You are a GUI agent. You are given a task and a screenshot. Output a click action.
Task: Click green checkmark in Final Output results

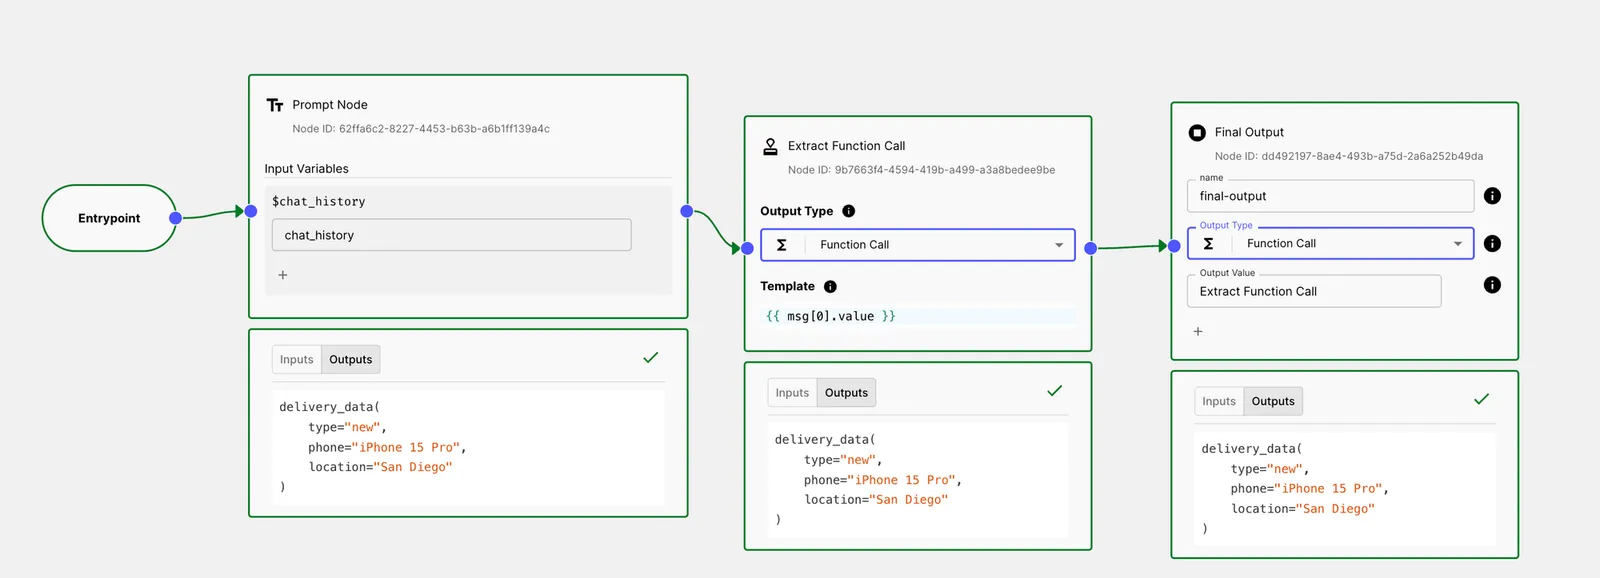1481,399
